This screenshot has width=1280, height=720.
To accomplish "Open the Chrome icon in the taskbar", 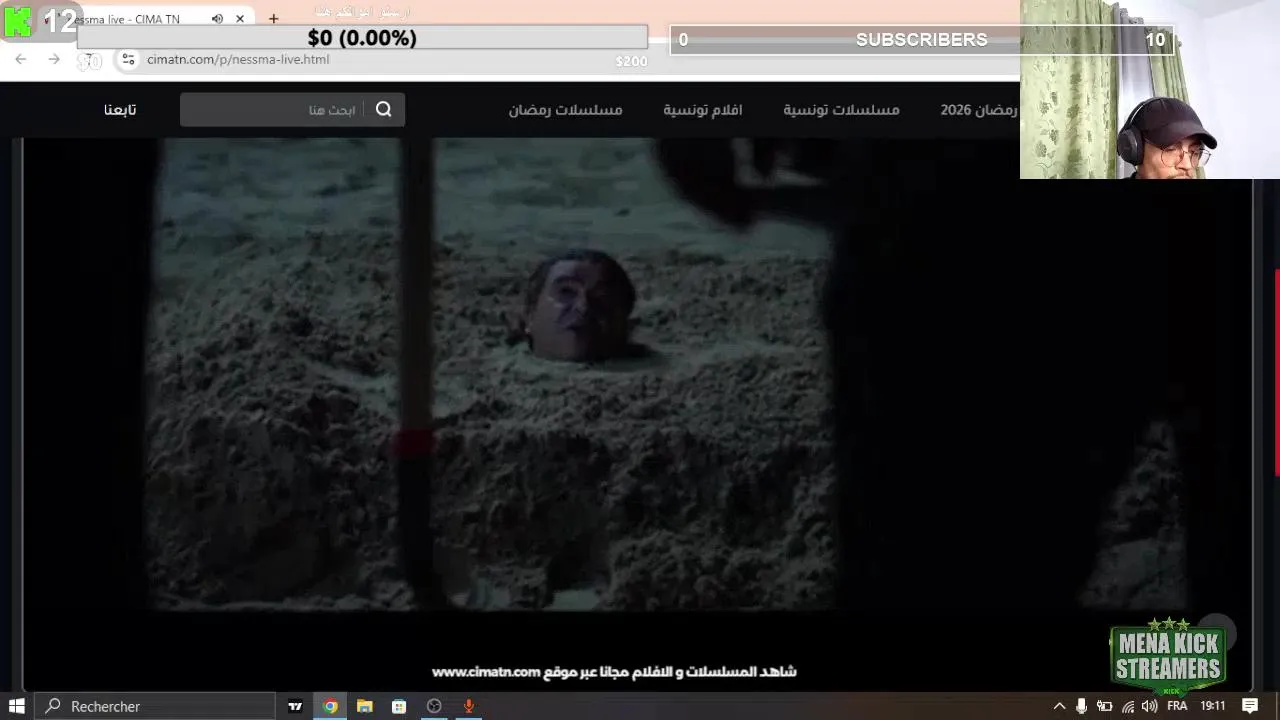I will click(330, 706).
